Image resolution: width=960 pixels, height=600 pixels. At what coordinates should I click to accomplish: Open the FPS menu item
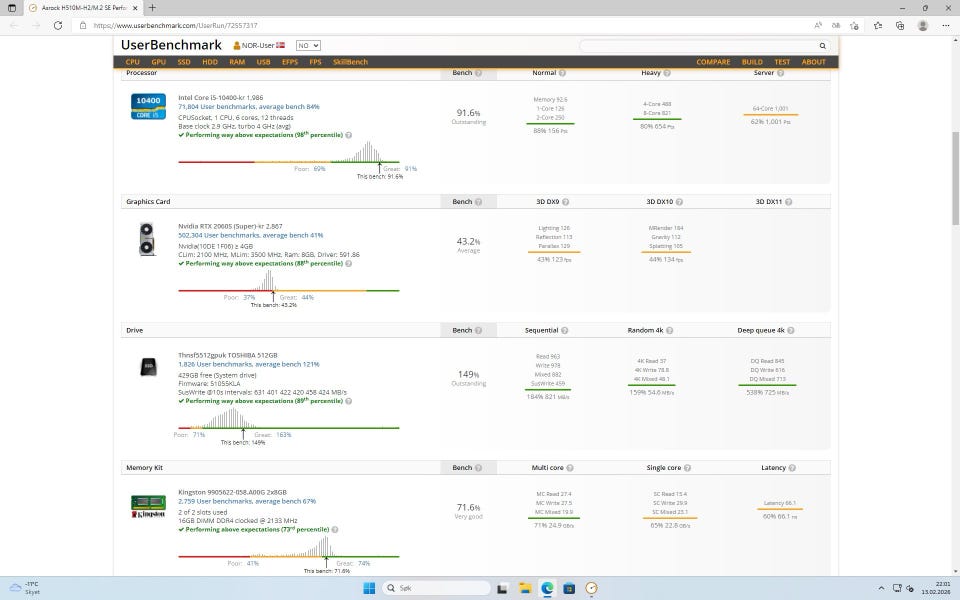click(x=315, y=62)
